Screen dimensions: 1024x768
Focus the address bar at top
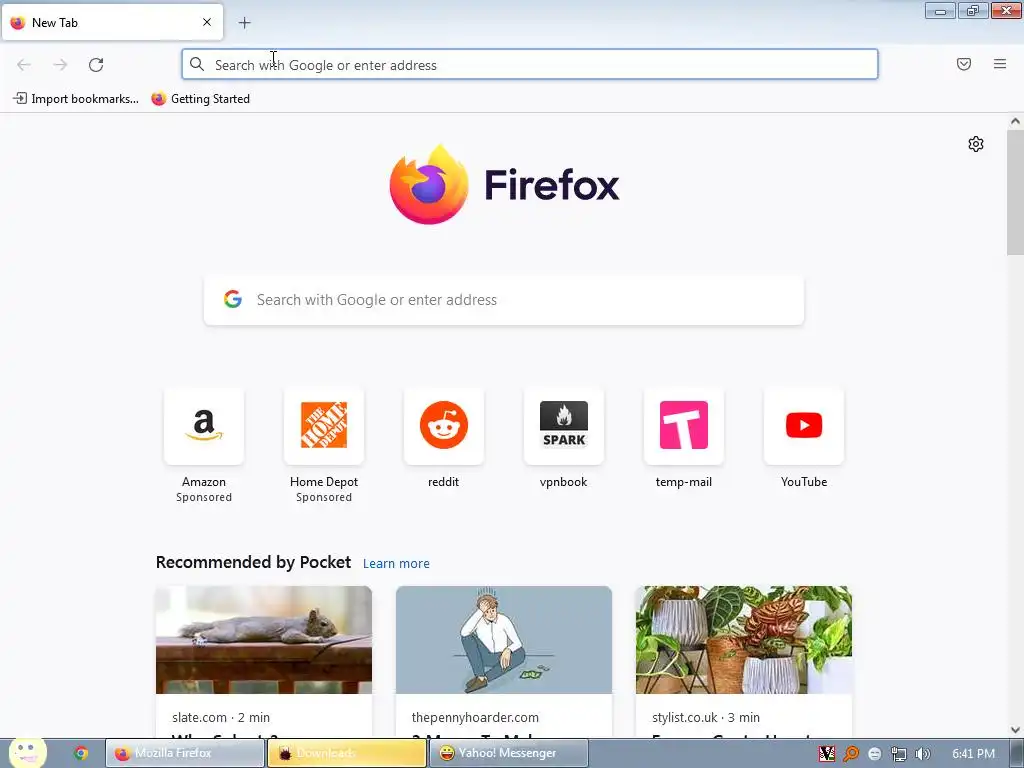point(530,65)
